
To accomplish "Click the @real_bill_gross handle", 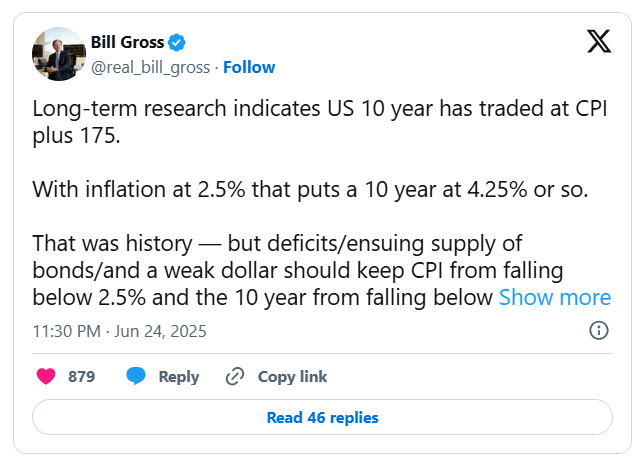I will tap(151, 67).
